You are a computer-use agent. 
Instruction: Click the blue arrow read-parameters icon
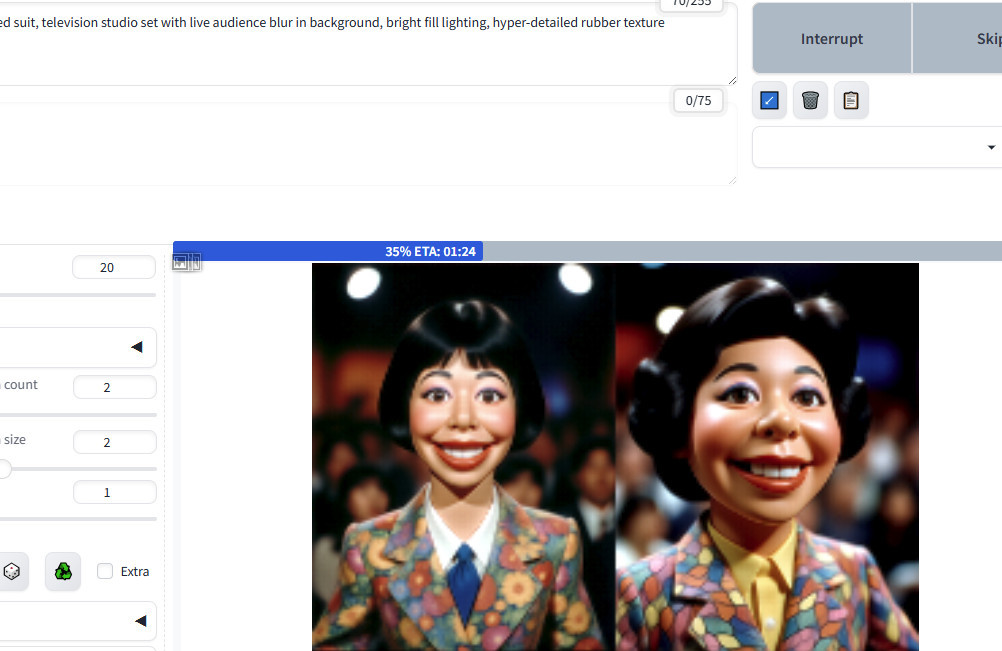point(769,100)
